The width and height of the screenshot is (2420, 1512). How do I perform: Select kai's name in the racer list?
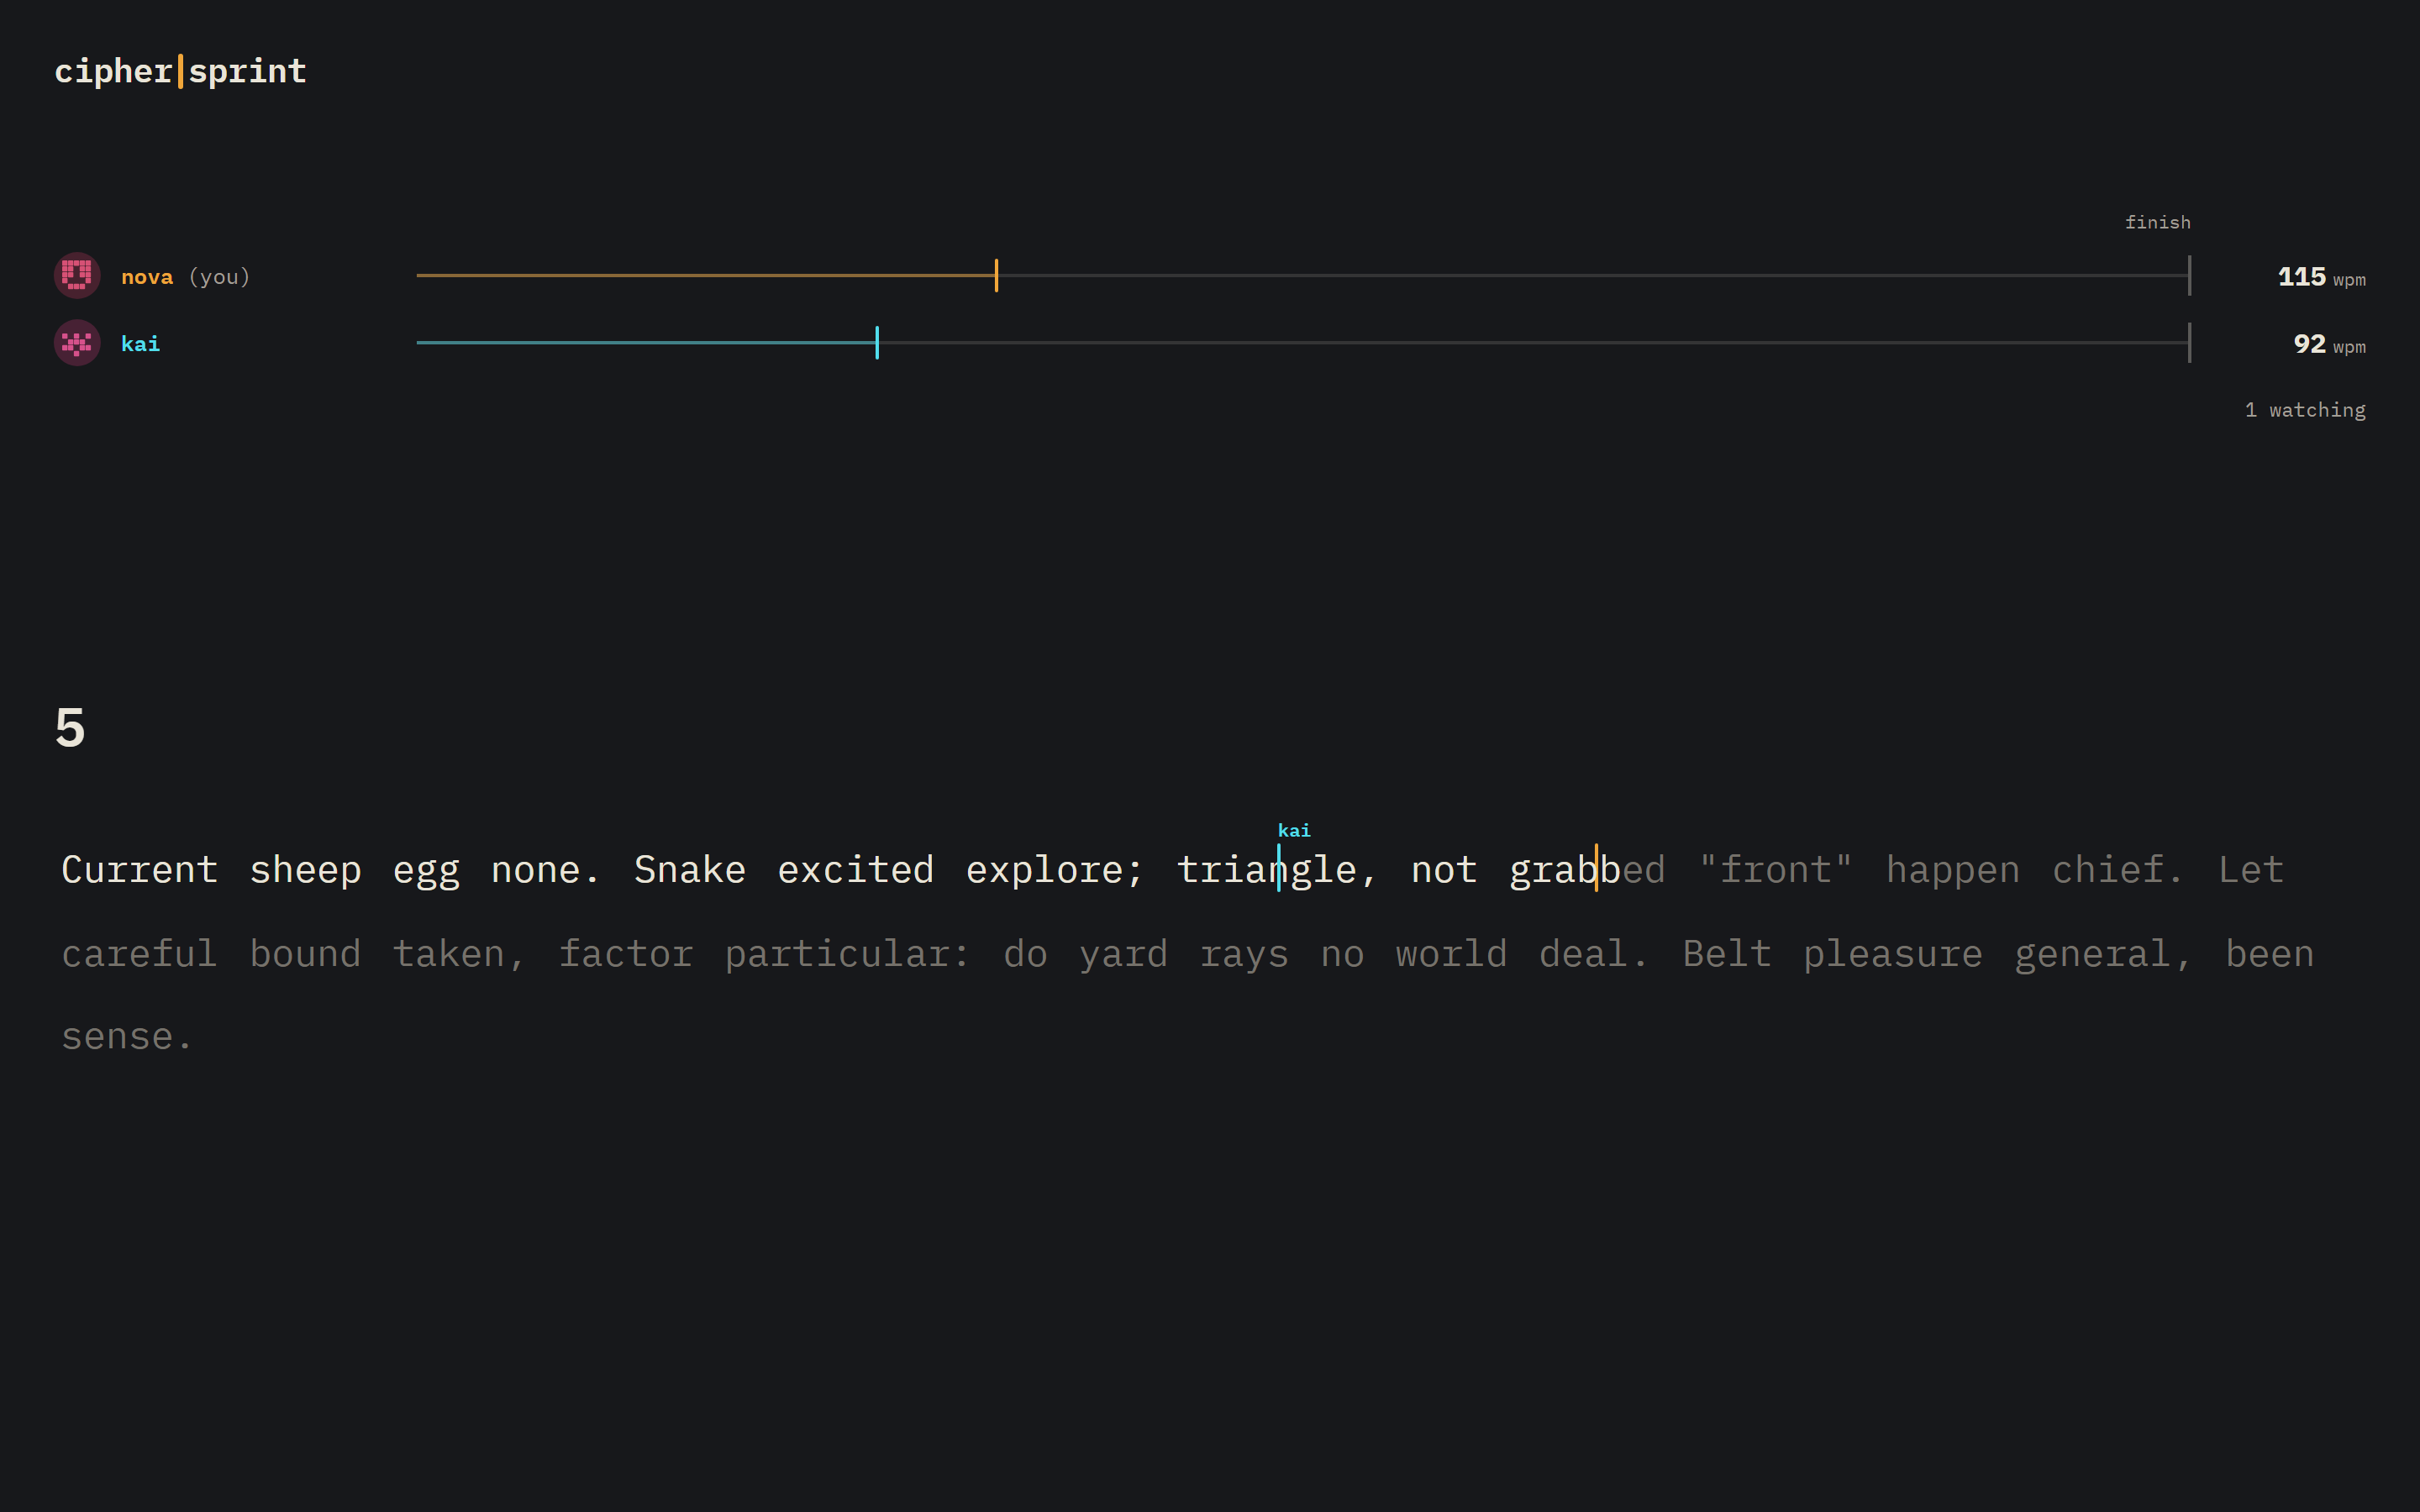coord(140,344)
